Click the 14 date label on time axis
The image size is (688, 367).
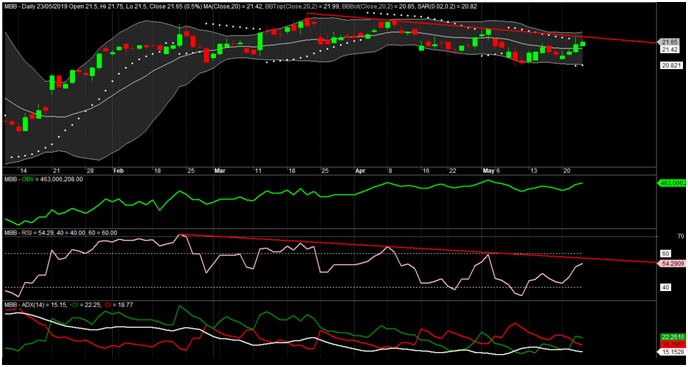(x=24, y=171)
